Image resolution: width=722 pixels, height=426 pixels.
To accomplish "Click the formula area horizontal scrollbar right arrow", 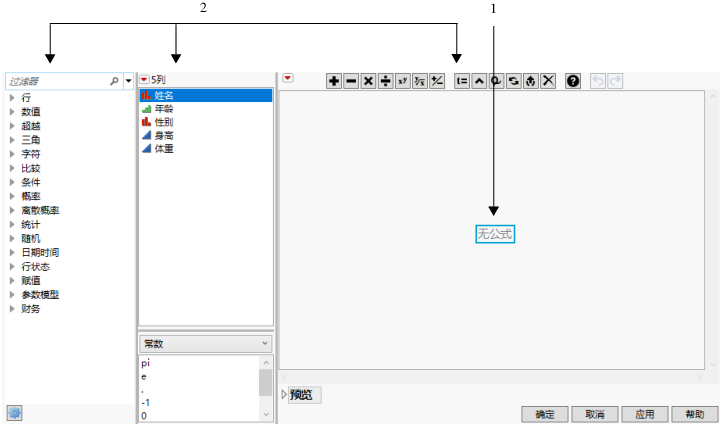I will coord(699,377).
